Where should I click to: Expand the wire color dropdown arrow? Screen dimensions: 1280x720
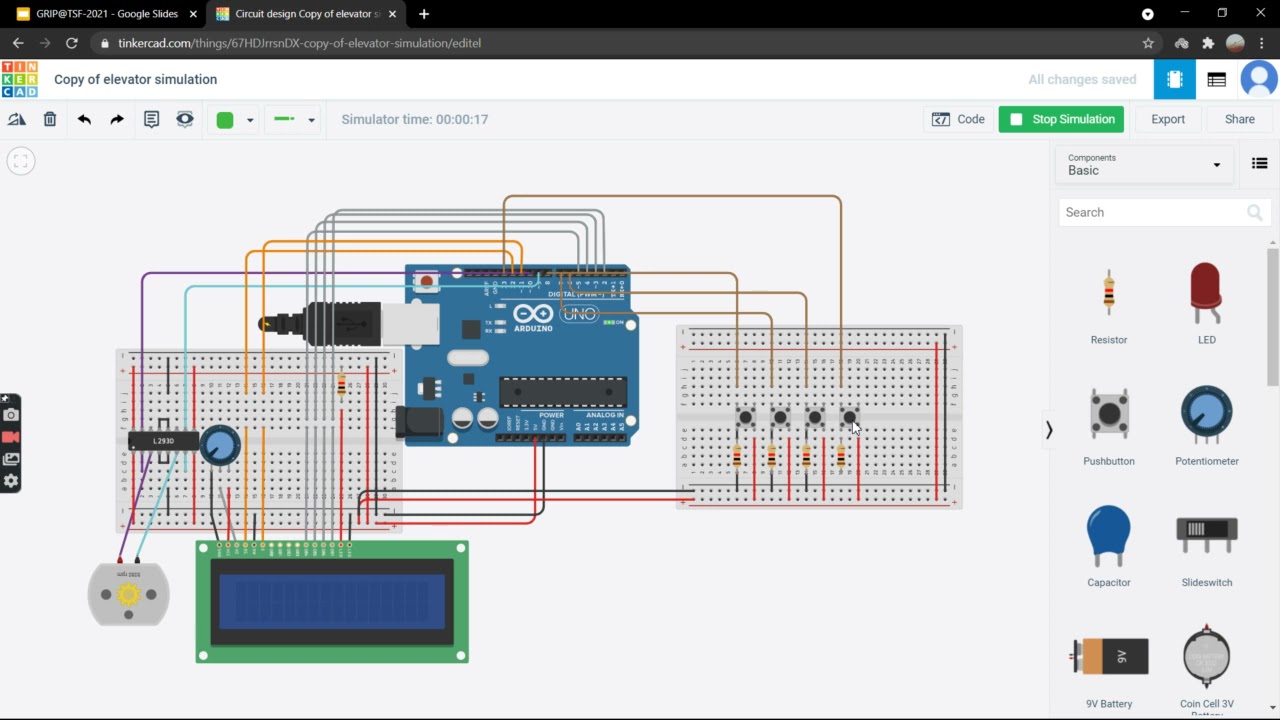[250, 120]
